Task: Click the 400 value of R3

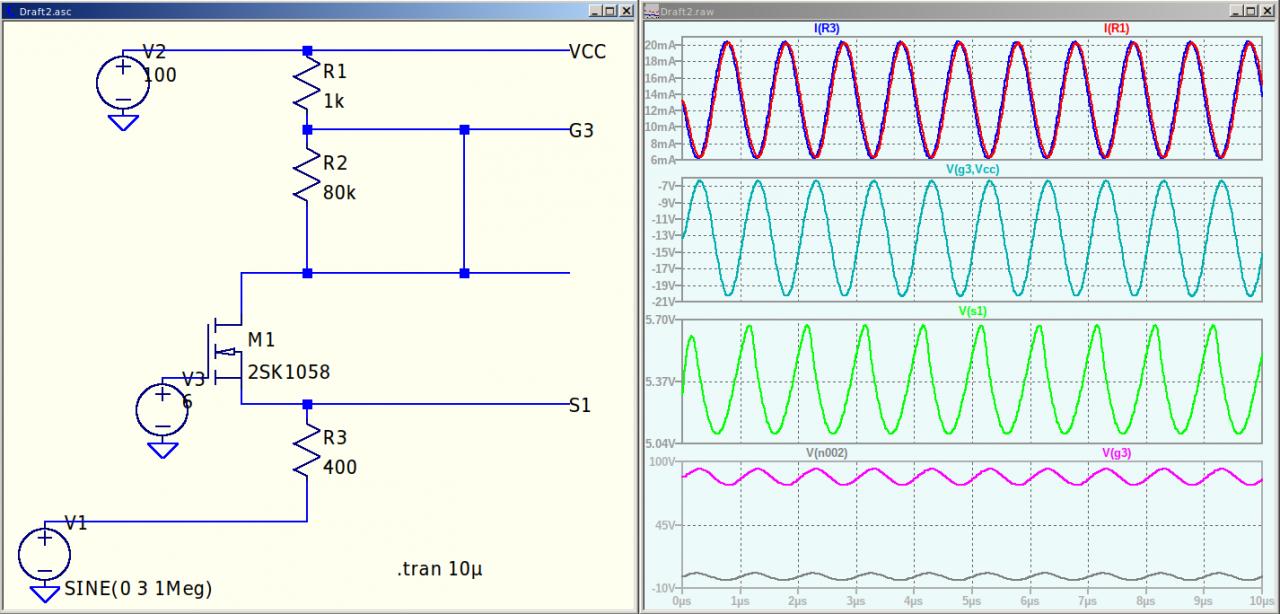Action: [x=340, y=466]
